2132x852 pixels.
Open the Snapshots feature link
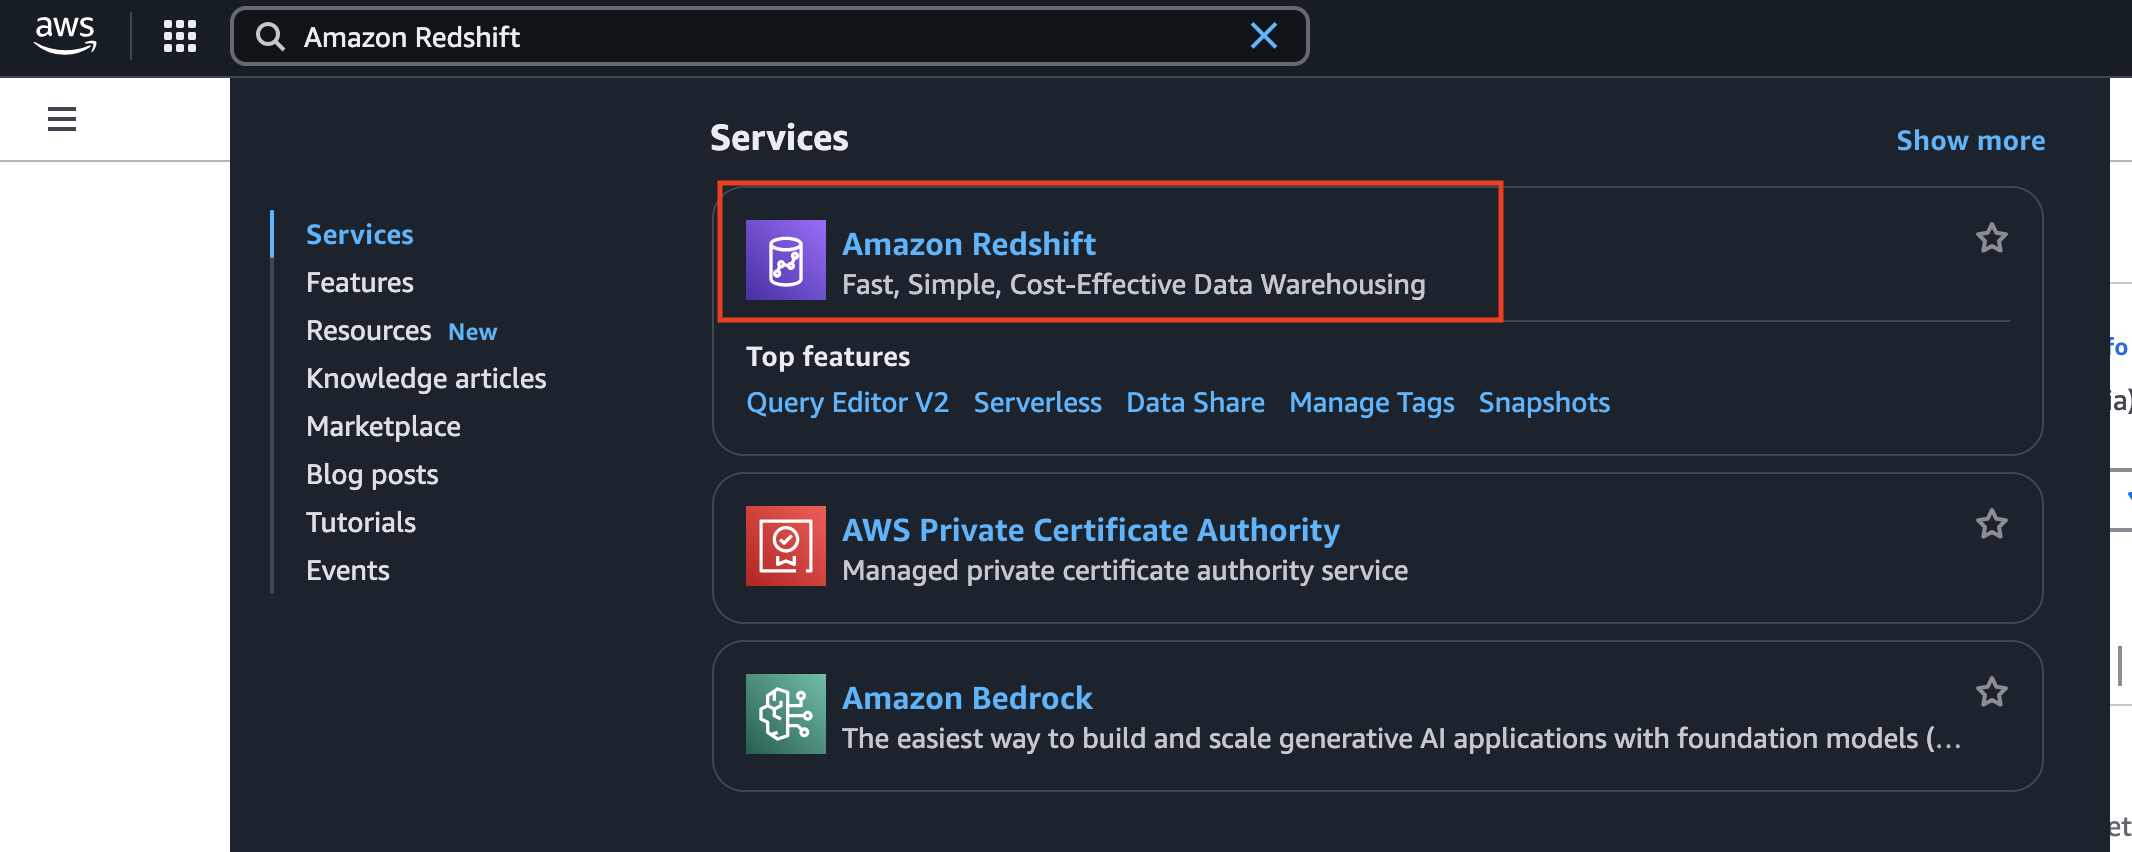point(1544,402)
